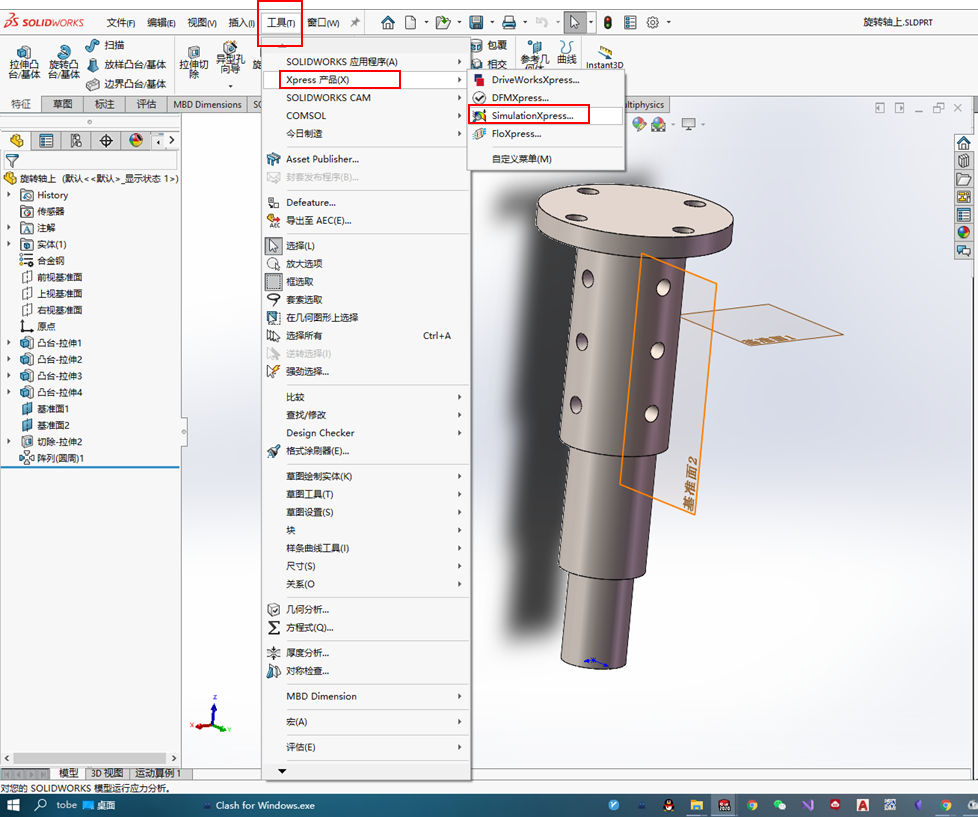
Task: Click the Curves tool (曲线)
Action: [x=566, y=52]
